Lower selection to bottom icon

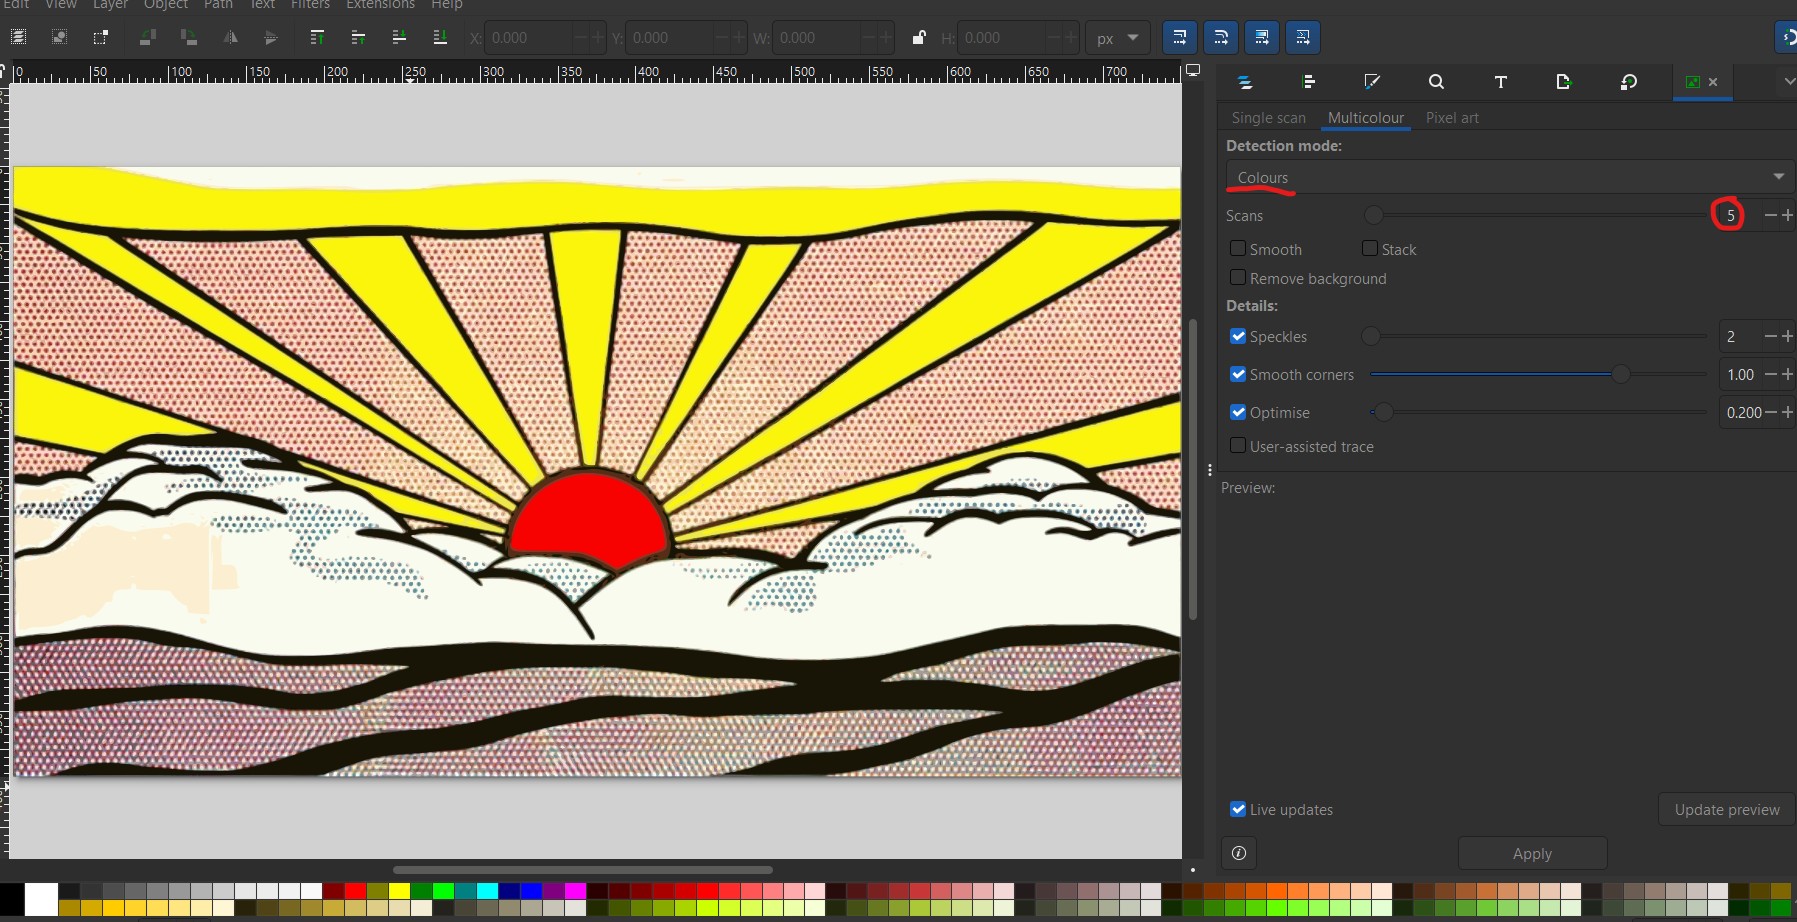[x=440, y=37]
